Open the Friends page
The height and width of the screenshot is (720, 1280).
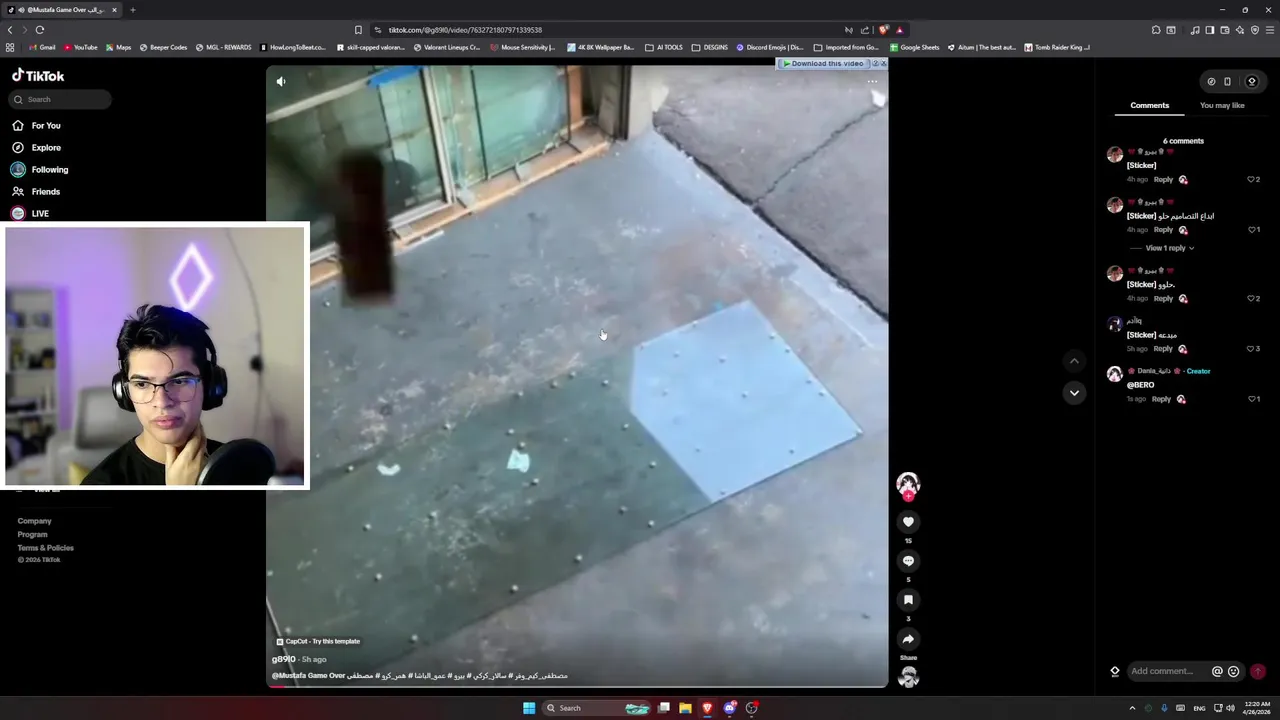tap(36, 191)
